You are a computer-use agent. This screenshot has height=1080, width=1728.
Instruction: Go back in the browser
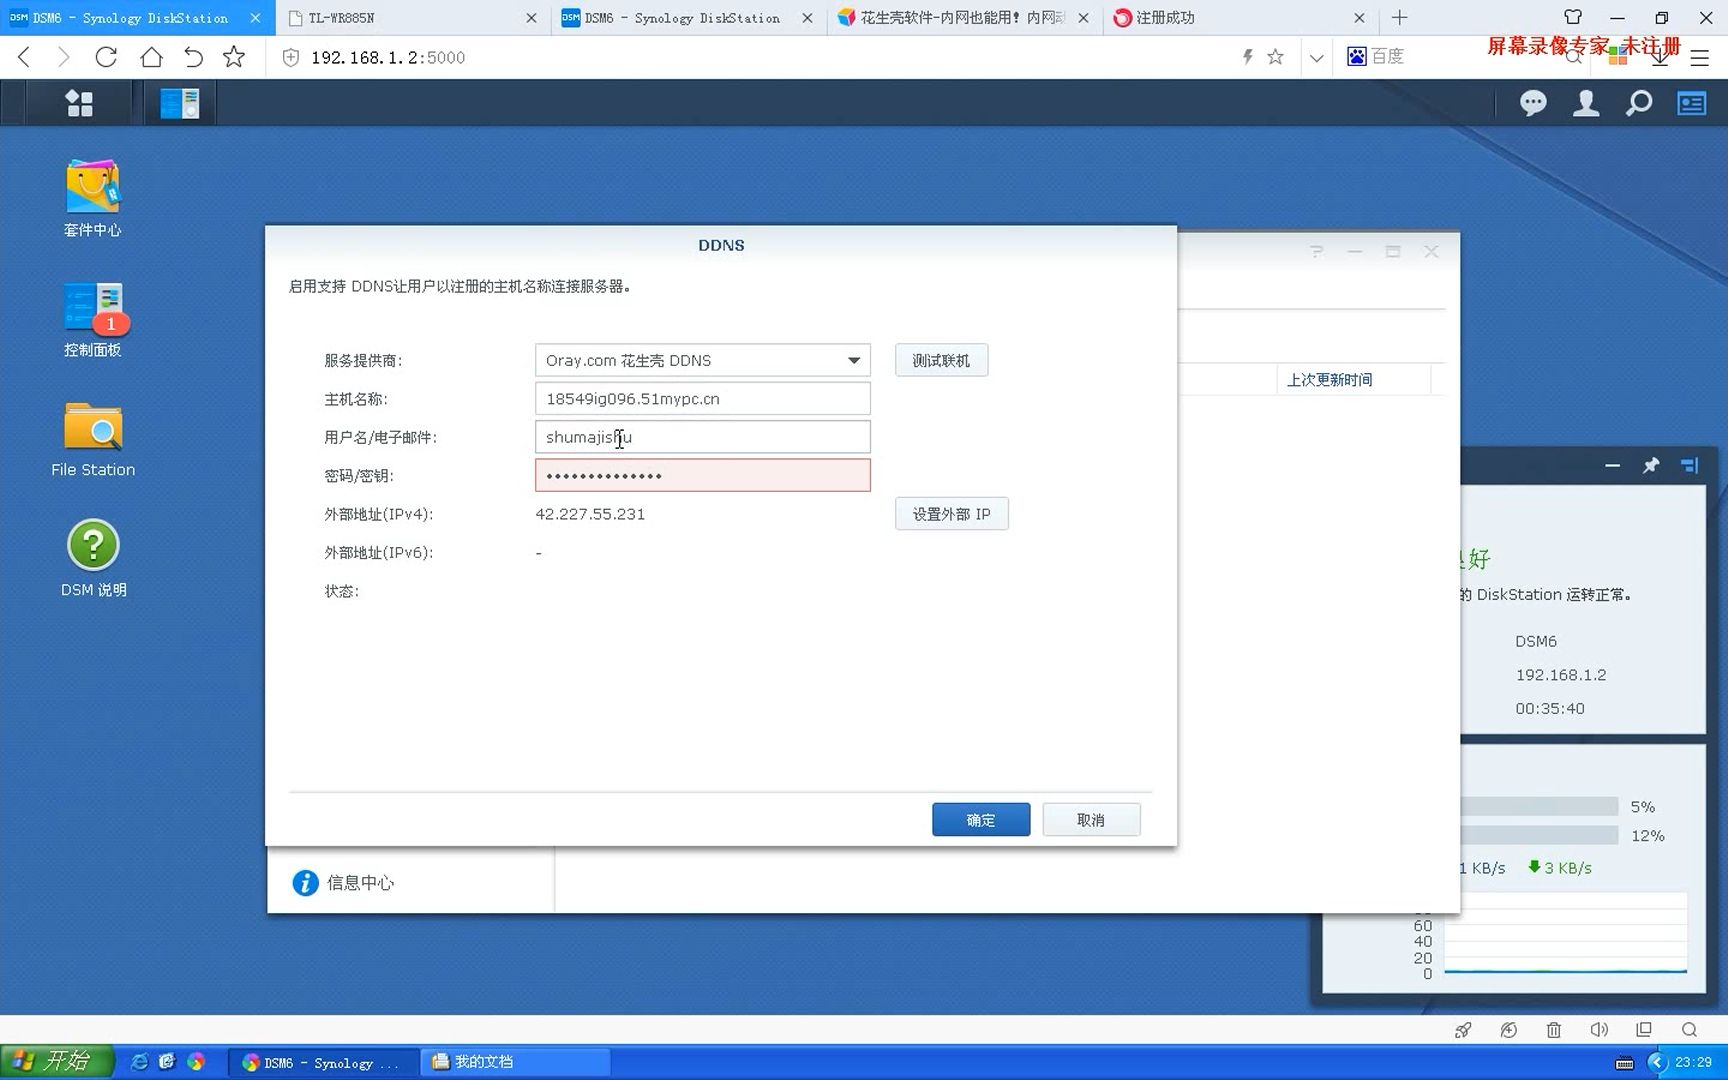25,57
